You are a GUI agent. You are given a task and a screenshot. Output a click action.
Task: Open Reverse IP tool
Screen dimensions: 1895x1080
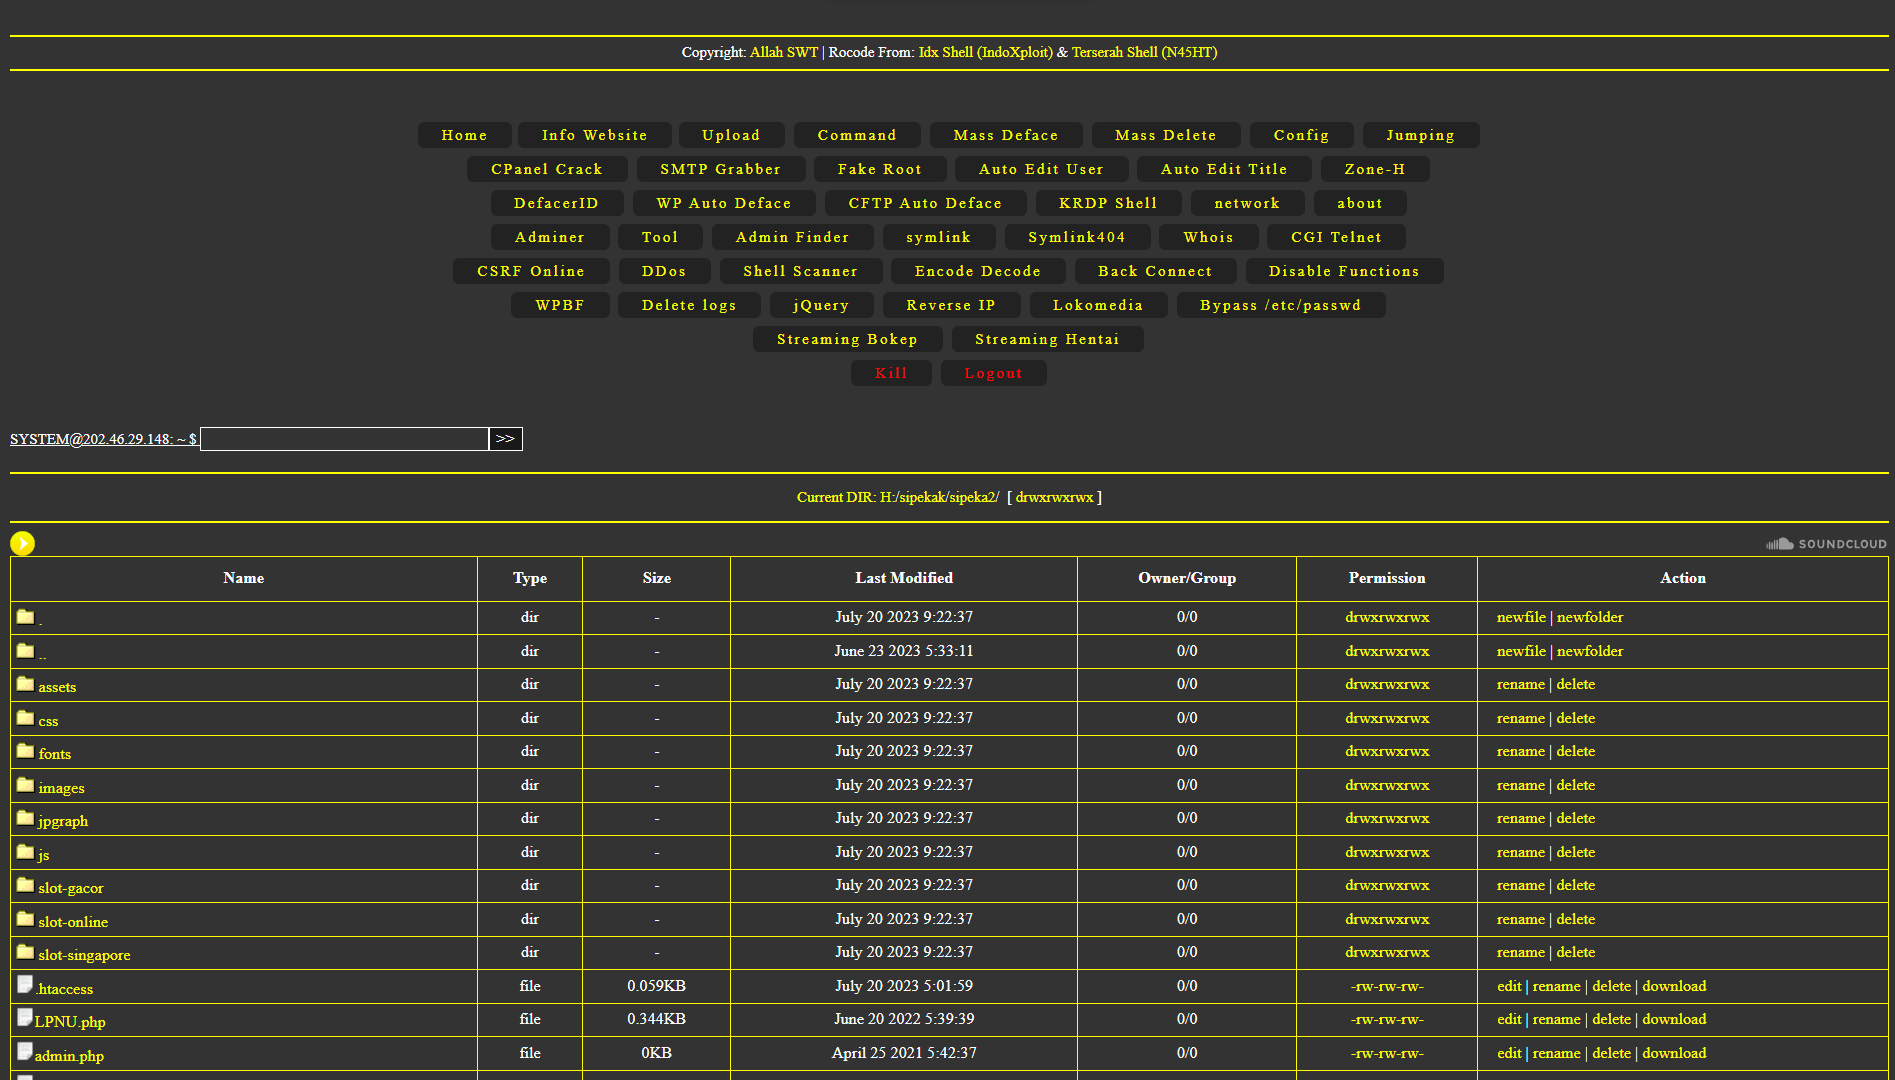click(x=950, y=305)
